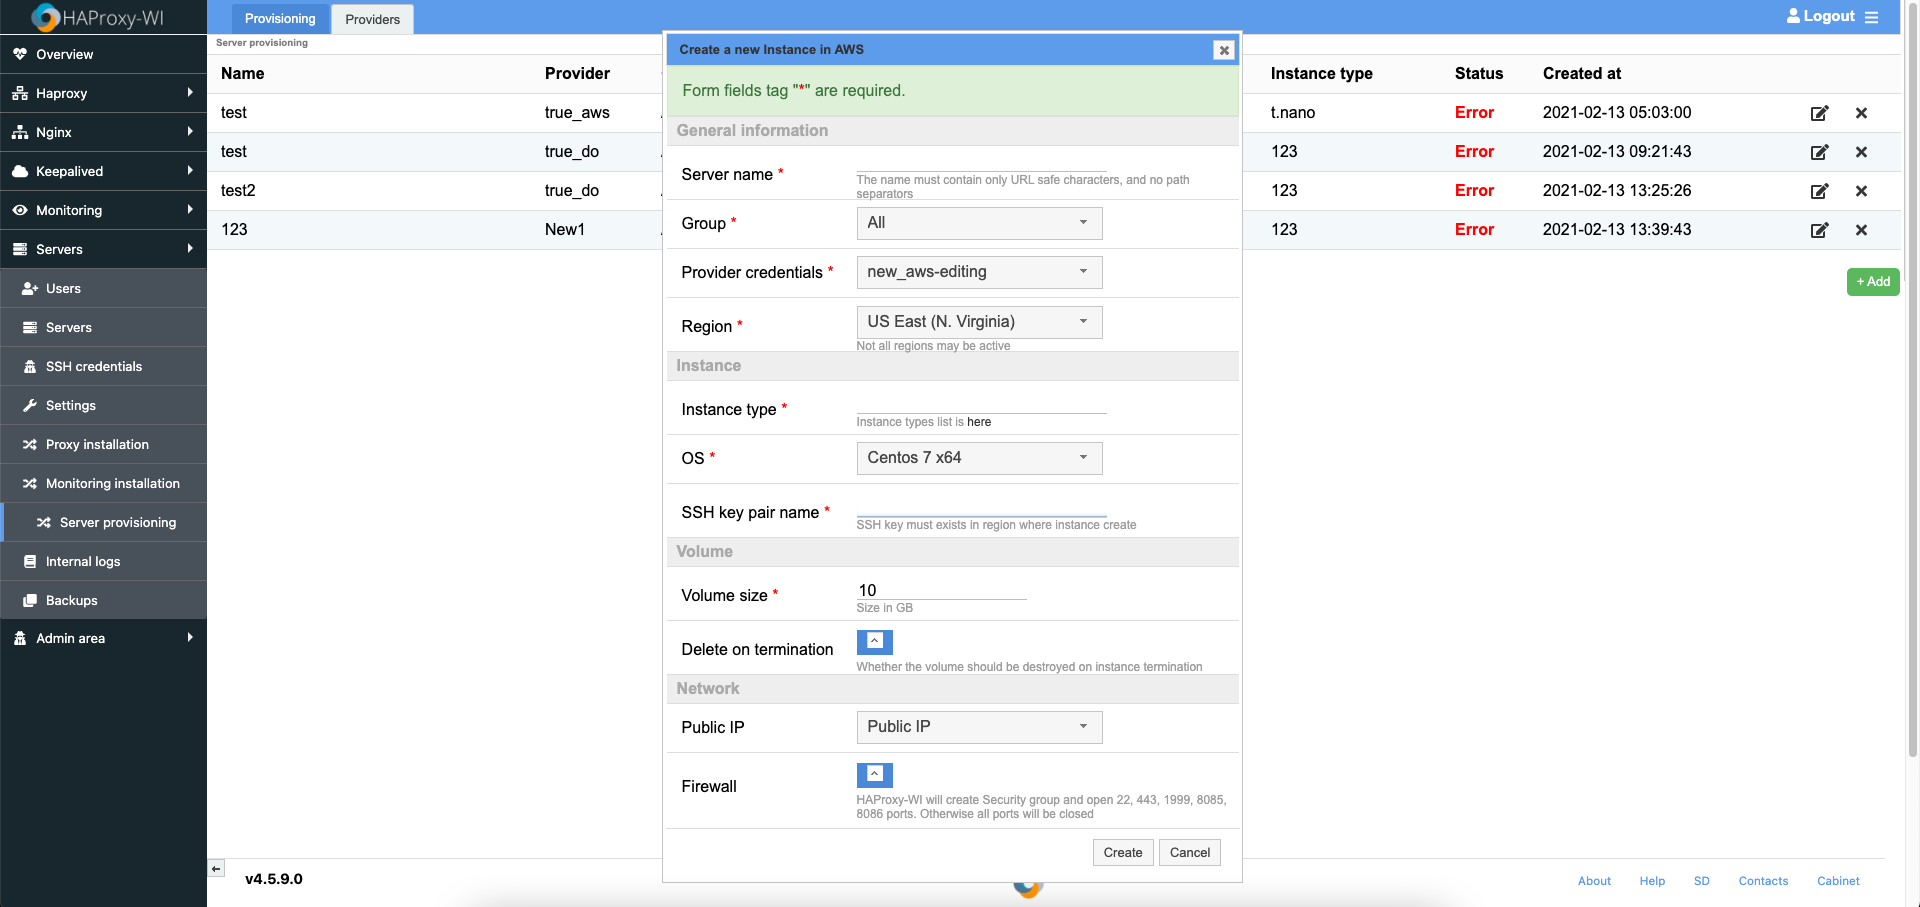Click the Nginx sidebar sitemap icon
Viewport: 1920px width, 907px height.
[x=20, y=132]
